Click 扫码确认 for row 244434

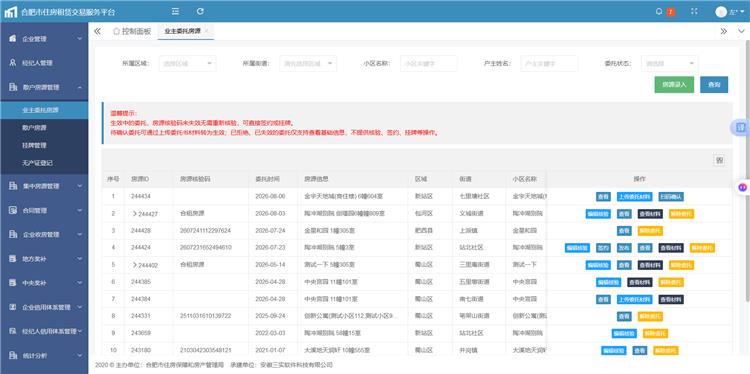coord(671,197)
